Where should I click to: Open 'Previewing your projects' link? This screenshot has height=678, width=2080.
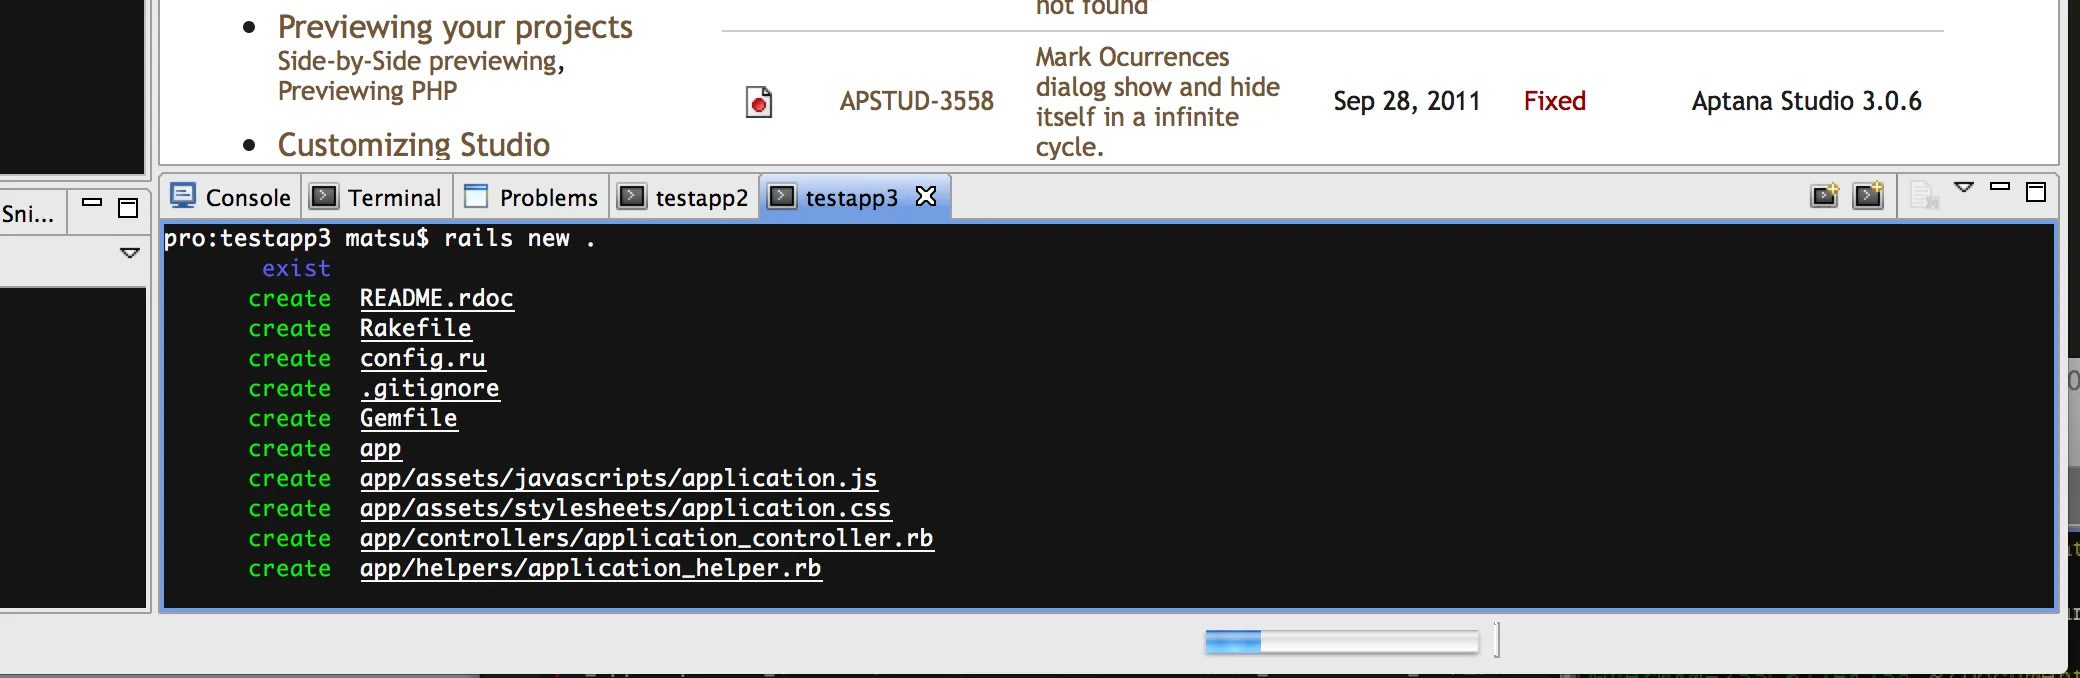point(455,27)
